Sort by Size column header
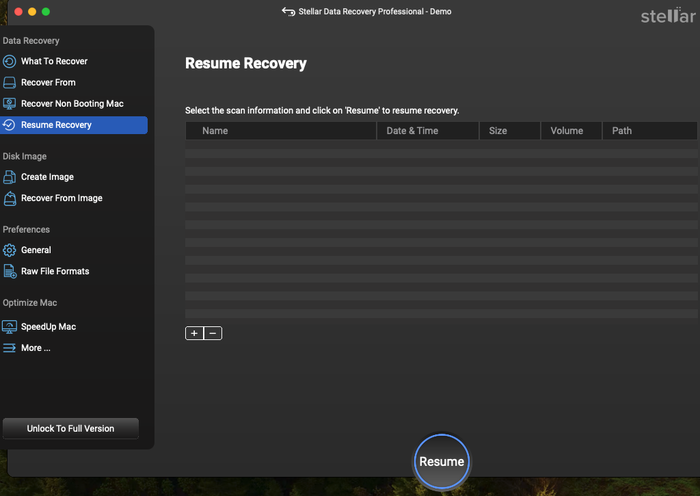 tap(510, 131)
